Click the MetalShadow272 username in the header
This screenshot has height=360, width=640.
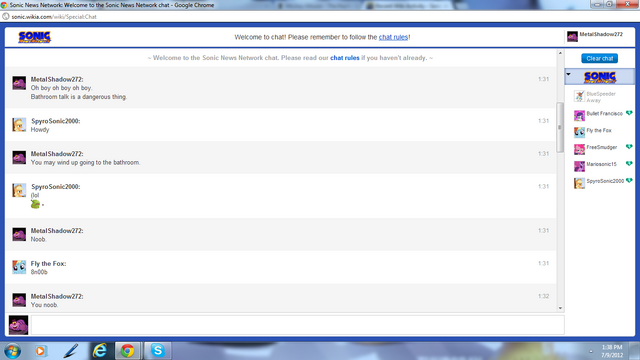pos(601,34)
